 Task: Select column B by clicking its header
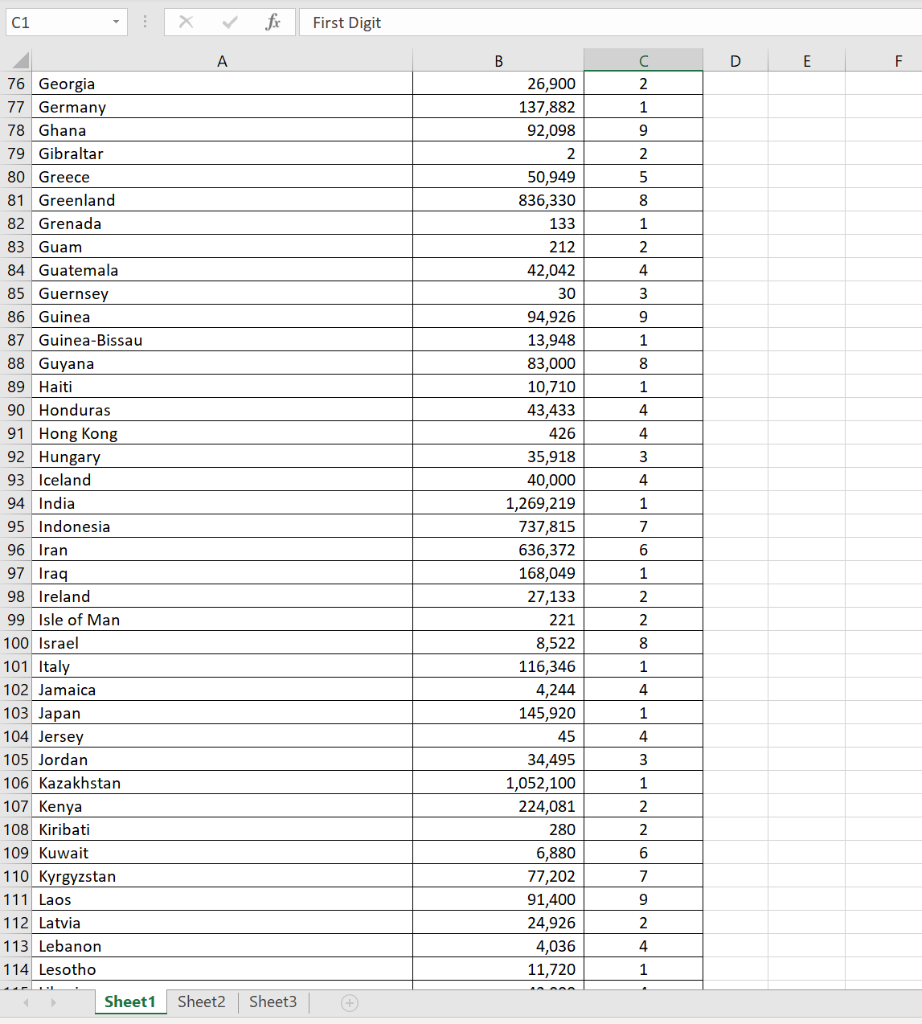click(498, 60)
